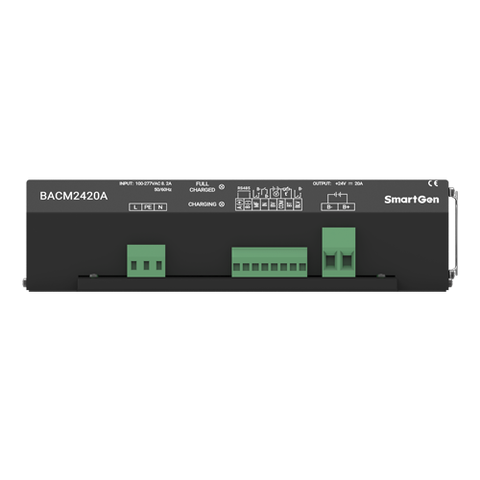Click the A(+) terminal label in RS485 group

pos(239,205)
